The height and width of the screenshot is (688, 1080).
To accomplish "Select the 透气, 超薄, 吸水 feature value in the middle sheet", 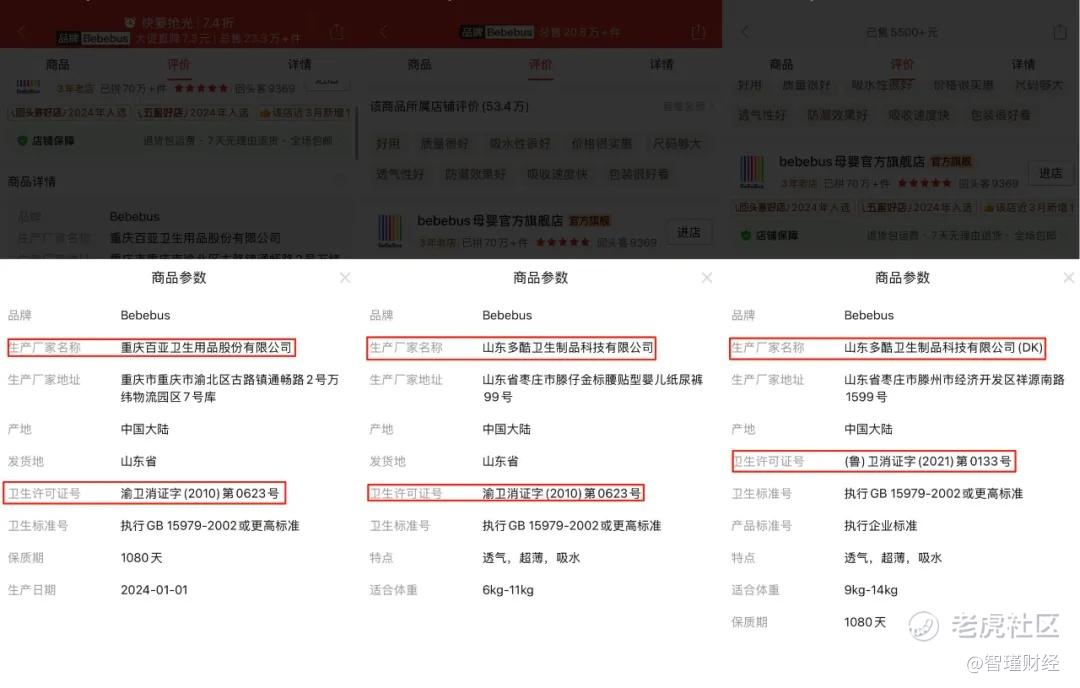I will (x=531, y=558).
